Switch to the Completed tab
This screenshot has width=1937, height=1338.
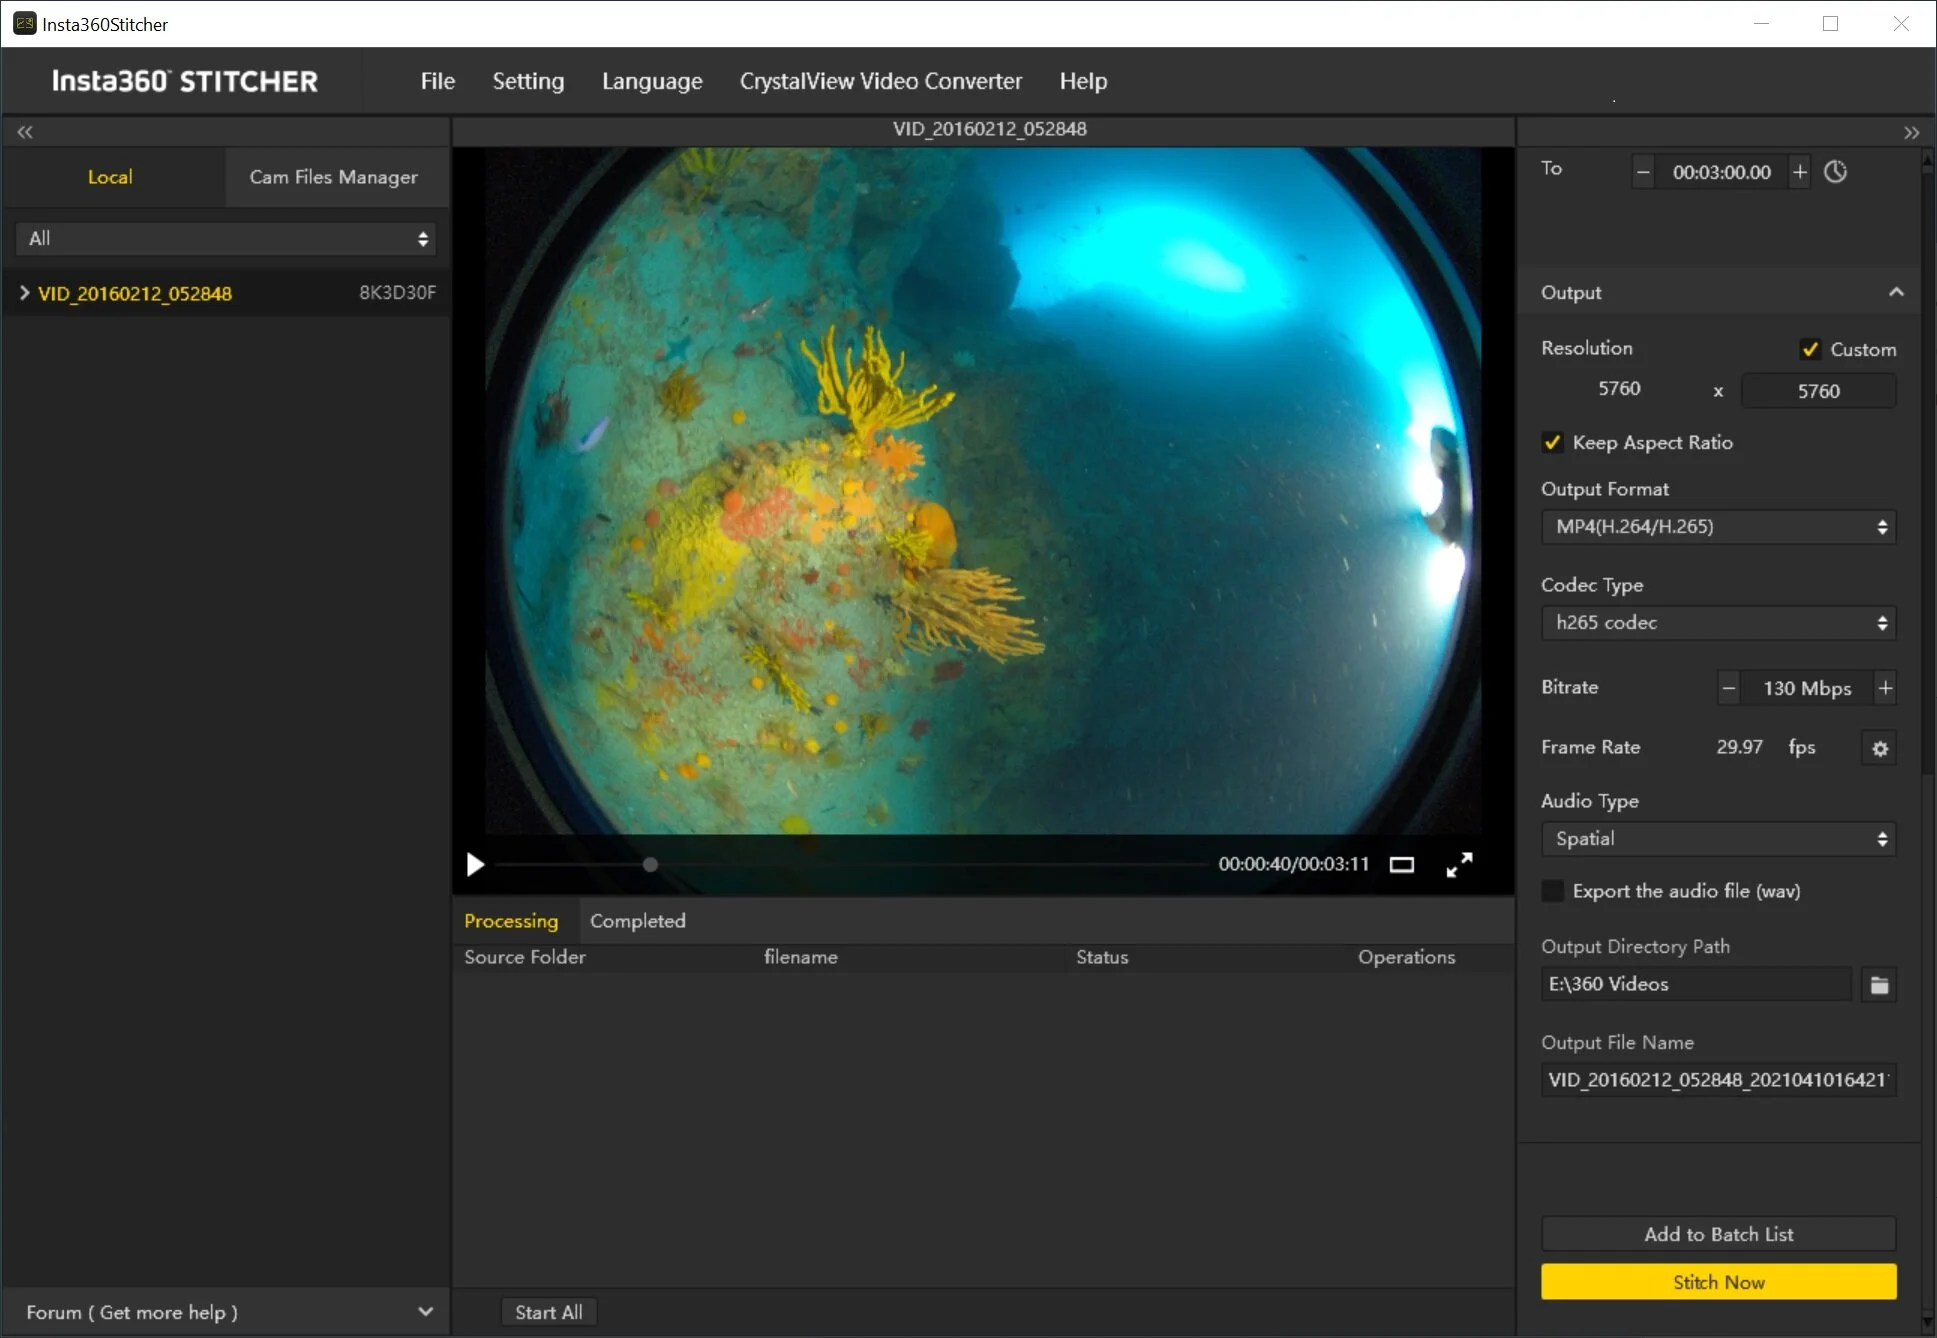(x=637, y=921)
